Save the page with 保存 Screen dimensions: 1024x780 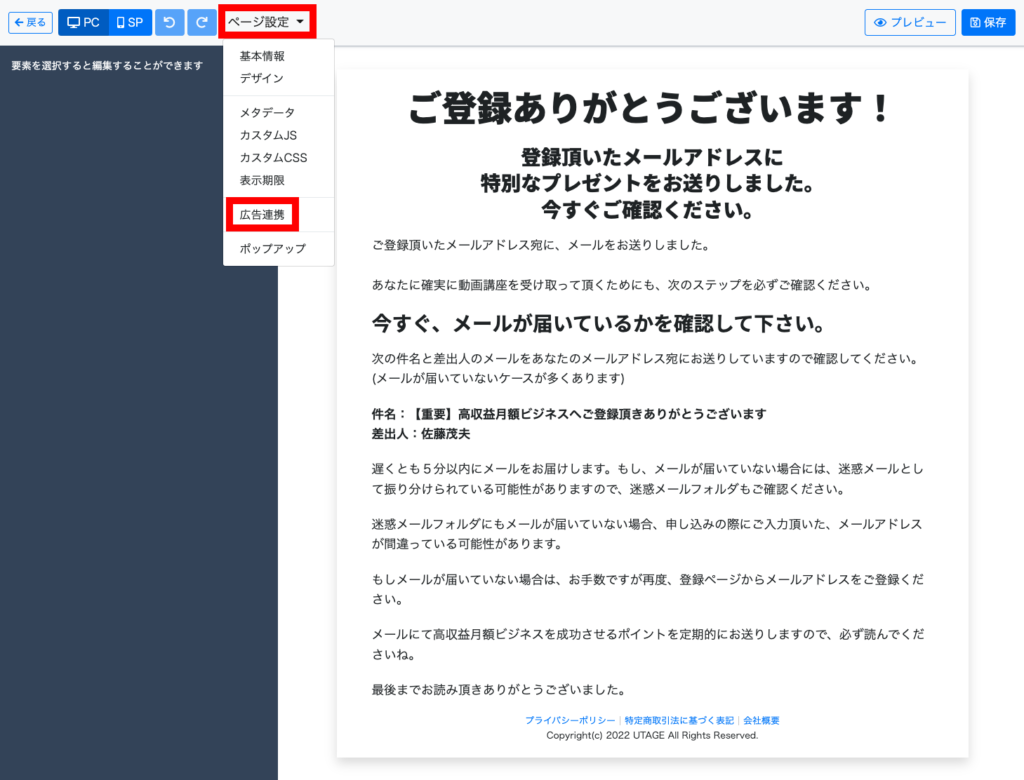tap(988, 22)
